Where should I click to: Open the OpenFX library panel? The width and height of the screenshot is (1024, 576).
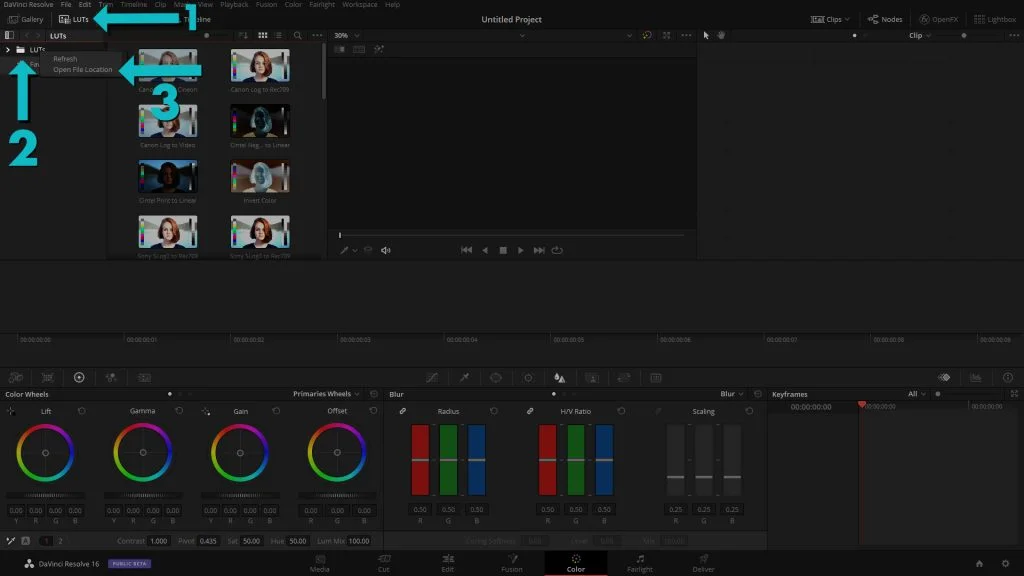[x=938, y=20]
